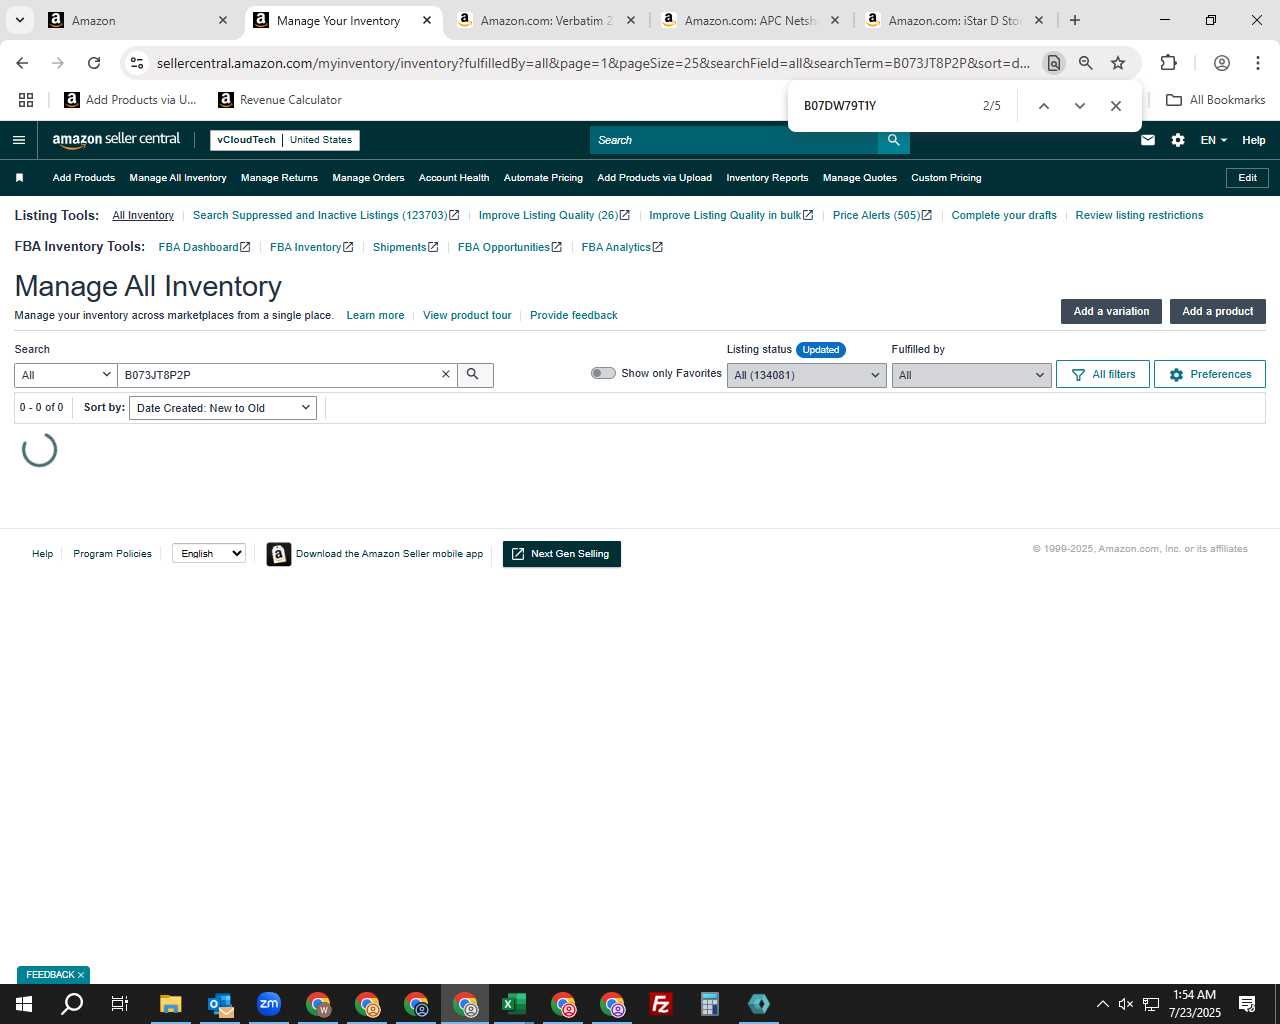Open the All Bookmarks folder
Viewport: 1280px width, 1024px height.
pyautogui.click(x=1215, y=100)
